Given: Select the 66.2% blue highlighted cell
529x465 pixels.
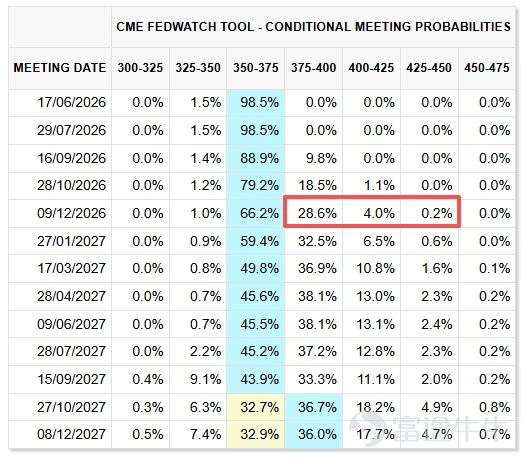Looking at the screenshot, I should tap(256, 213).
